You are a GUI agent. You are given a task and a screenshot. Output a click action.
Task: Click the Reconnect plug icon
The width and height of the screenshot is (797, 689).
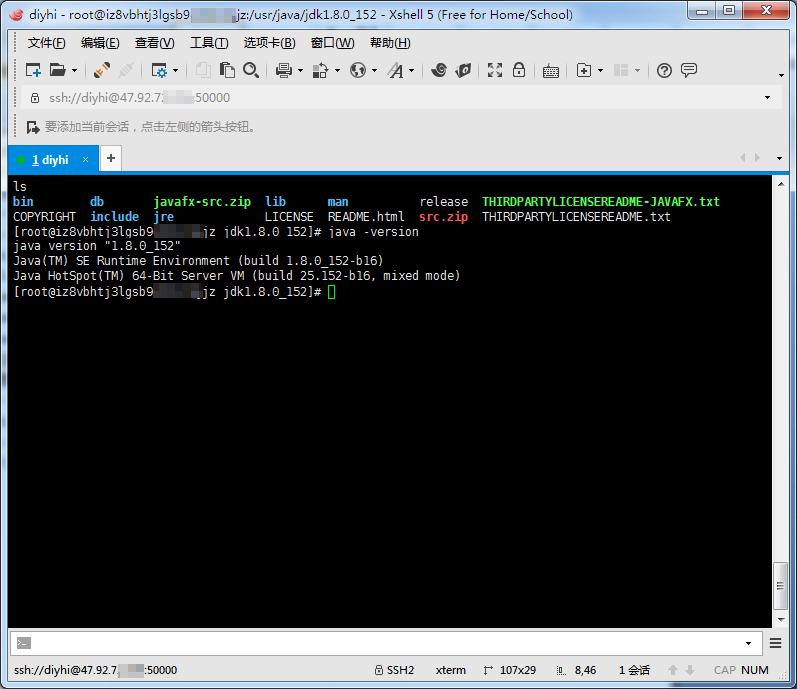pyautogui.click(x=102, y=70)
